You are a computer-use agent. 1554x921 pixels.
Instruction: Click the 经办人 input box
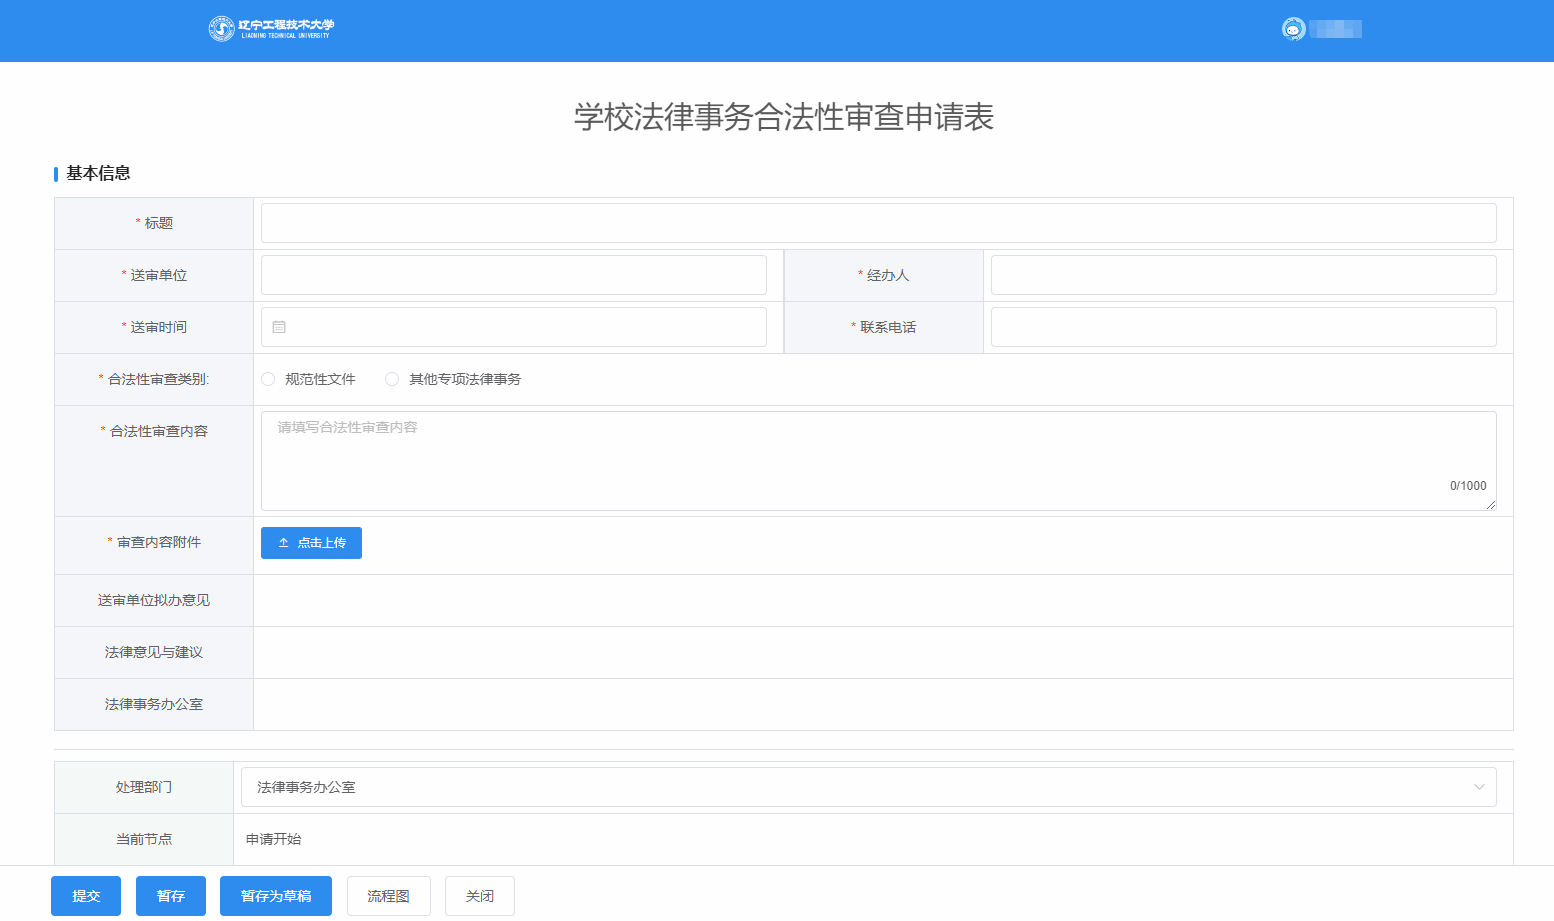[x=1243, y=275]
